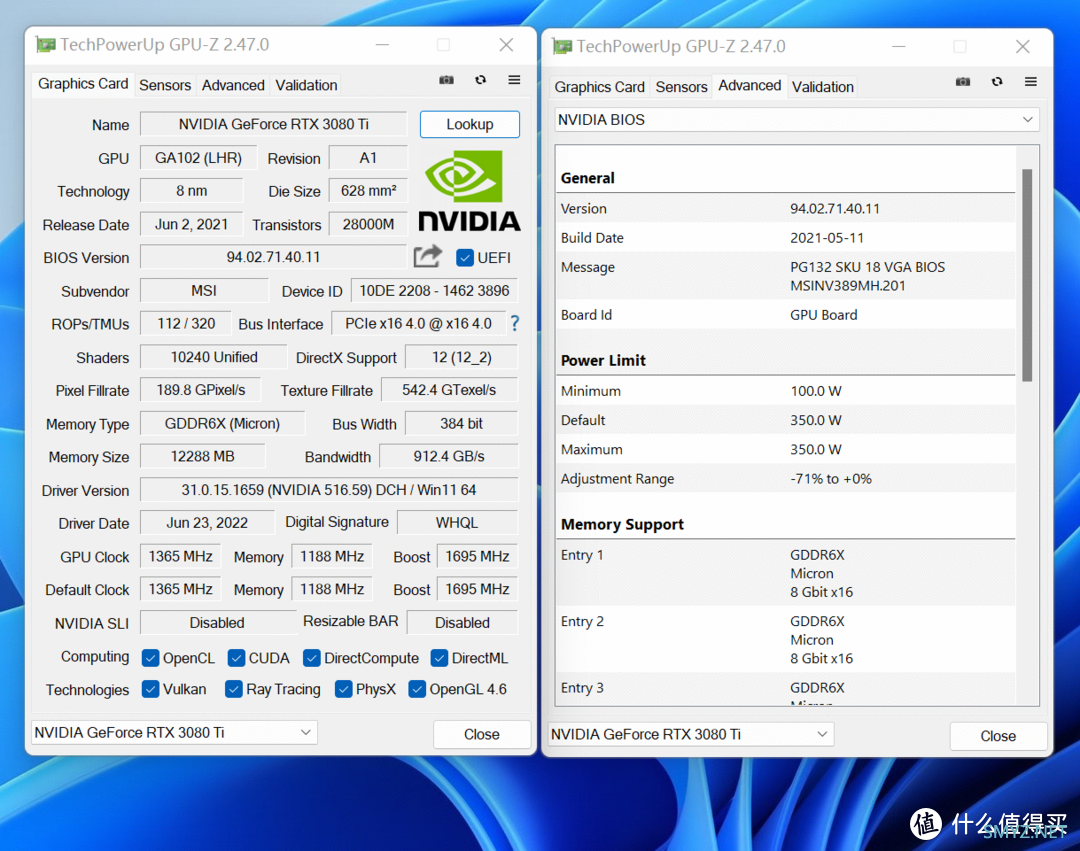Toggle the OpenGL 4.6 checkbox
This screenshot has height=851, width=1080.
click(417, 689)
